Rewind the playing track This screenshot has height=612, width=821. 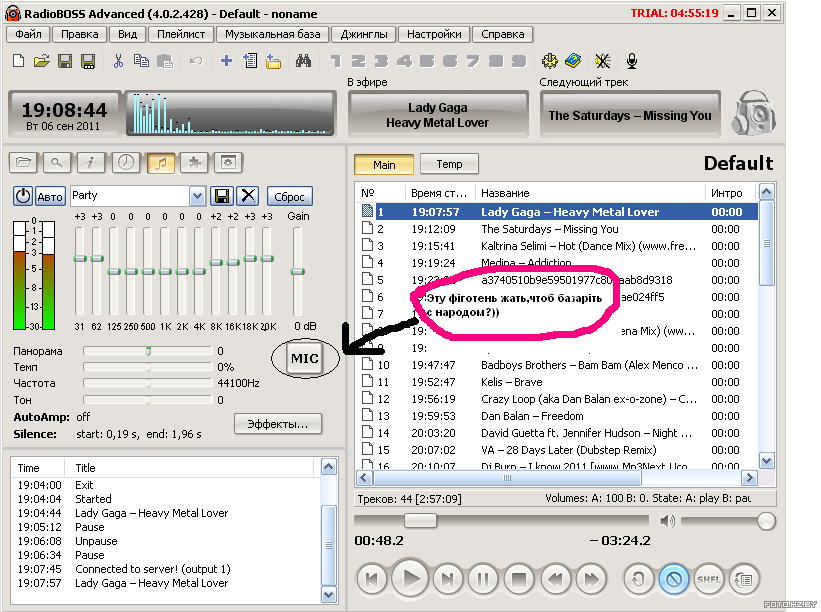[555, 579]
